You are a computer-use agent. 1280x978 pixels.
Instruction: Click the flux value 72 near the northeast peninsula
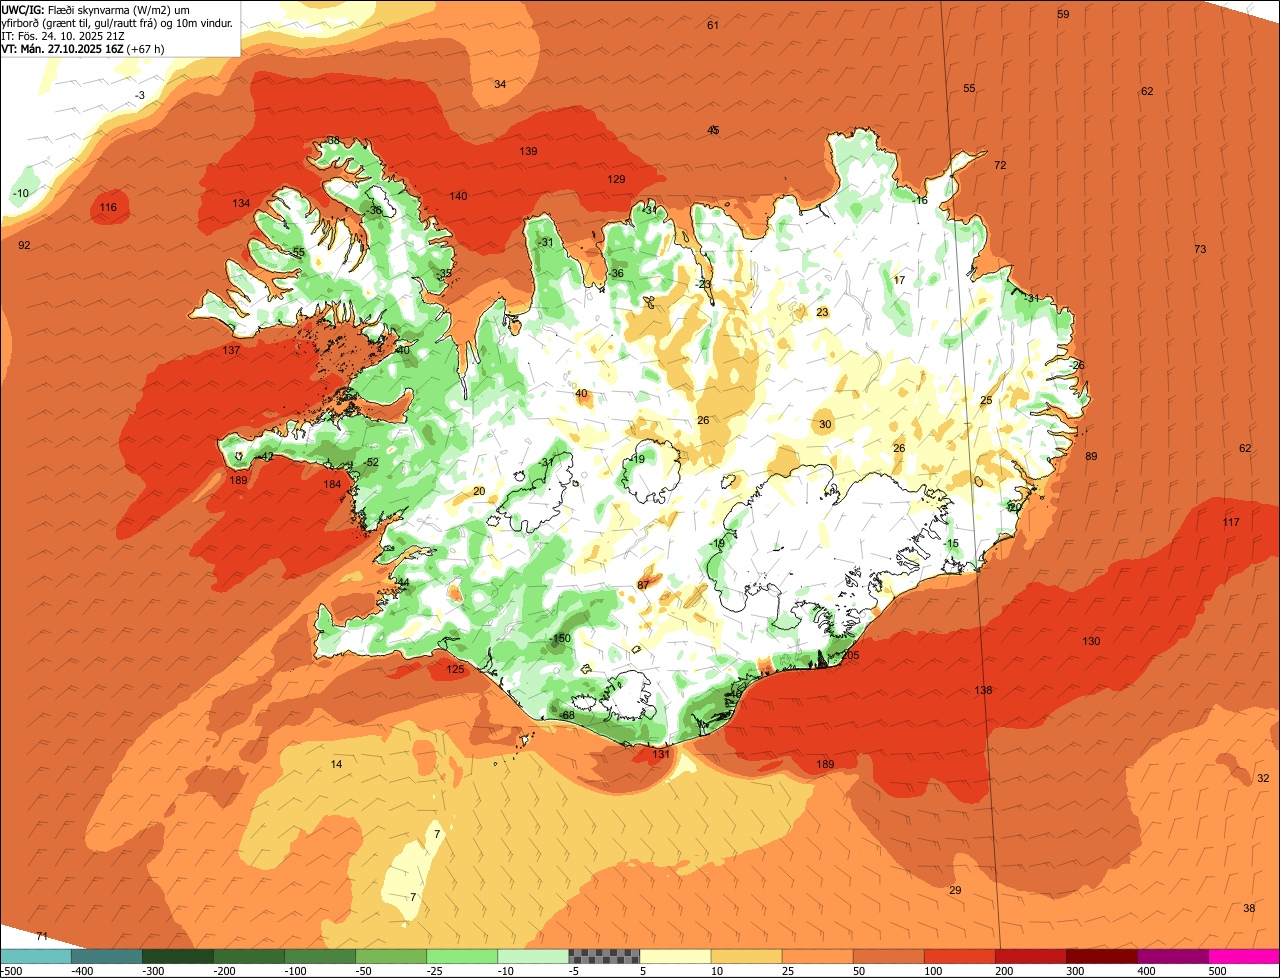pyautogui.click(x=1000, y=165)
